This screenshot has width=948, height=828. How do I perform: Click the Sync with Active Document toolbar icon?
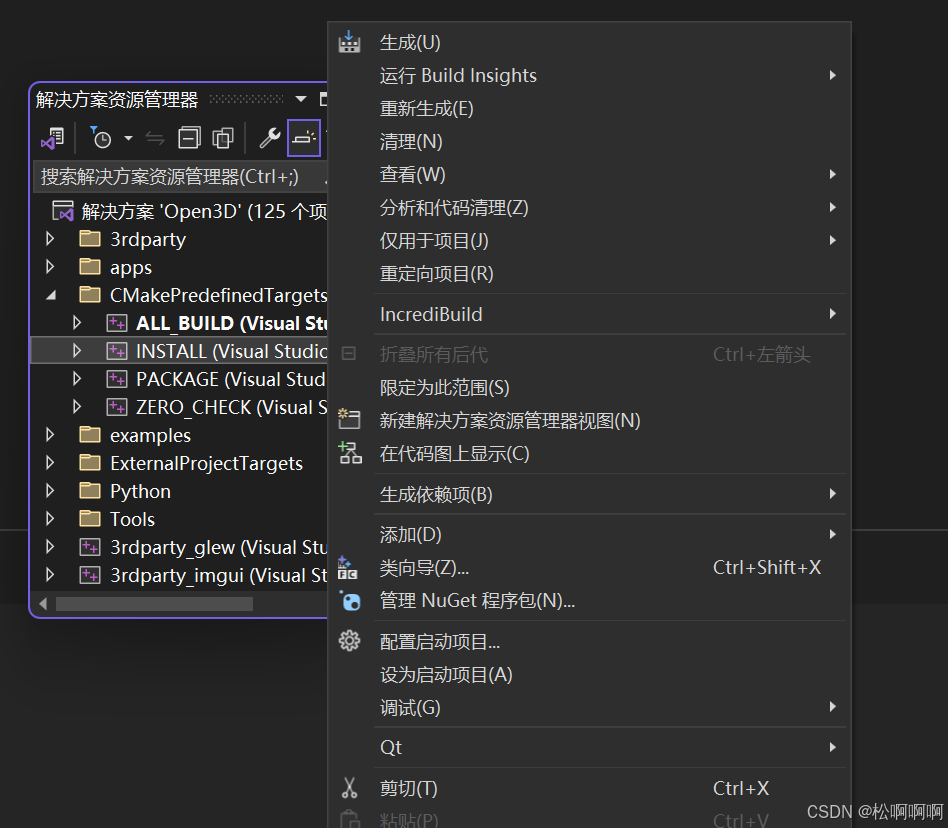pyautogui.click(x=155, y=137)
